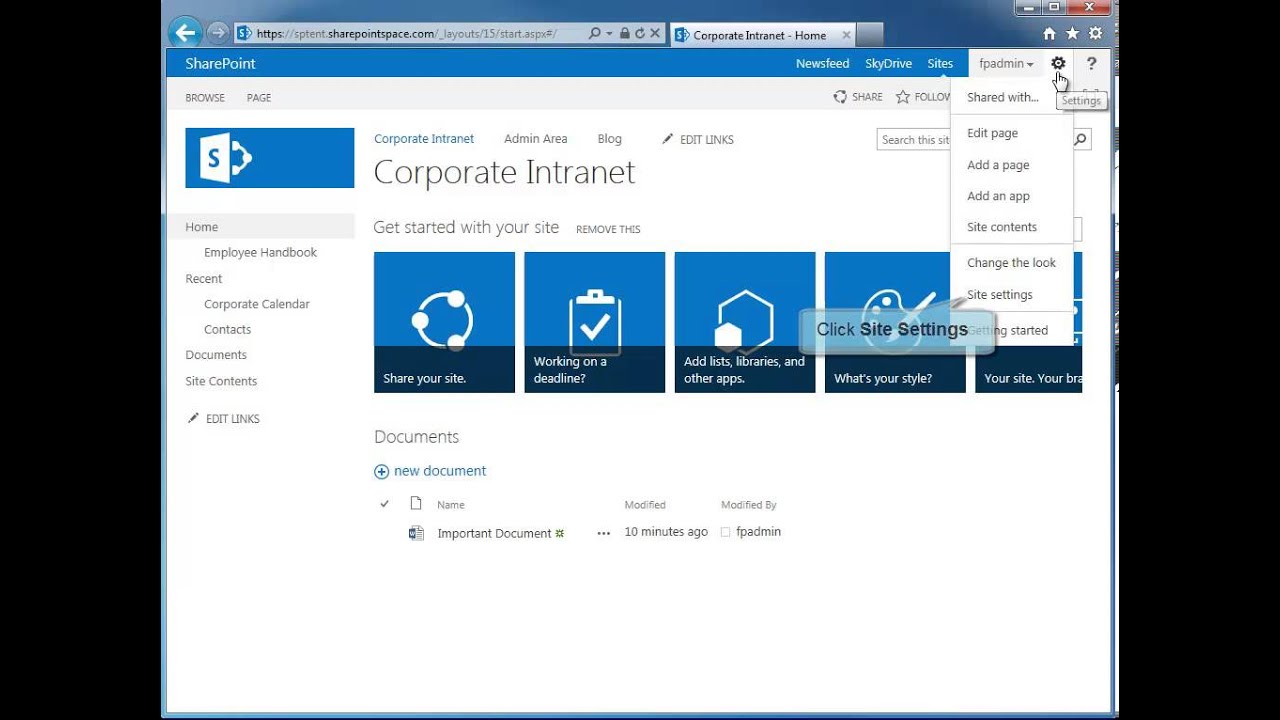Click the fpadmin Modified By link
1280x720 pixels.
tap(758, 532)
